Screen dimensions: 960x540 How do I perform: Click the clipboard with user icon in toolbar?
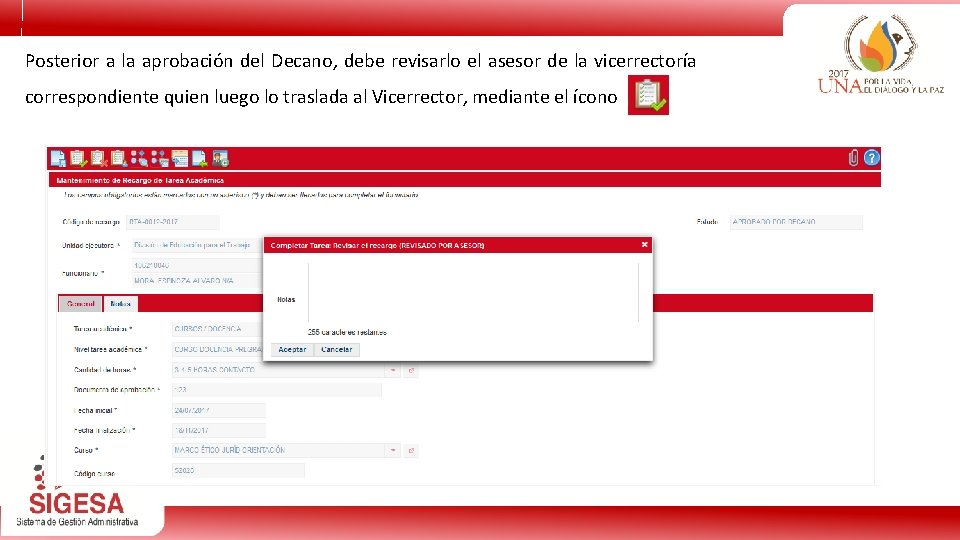click(119, 159)
